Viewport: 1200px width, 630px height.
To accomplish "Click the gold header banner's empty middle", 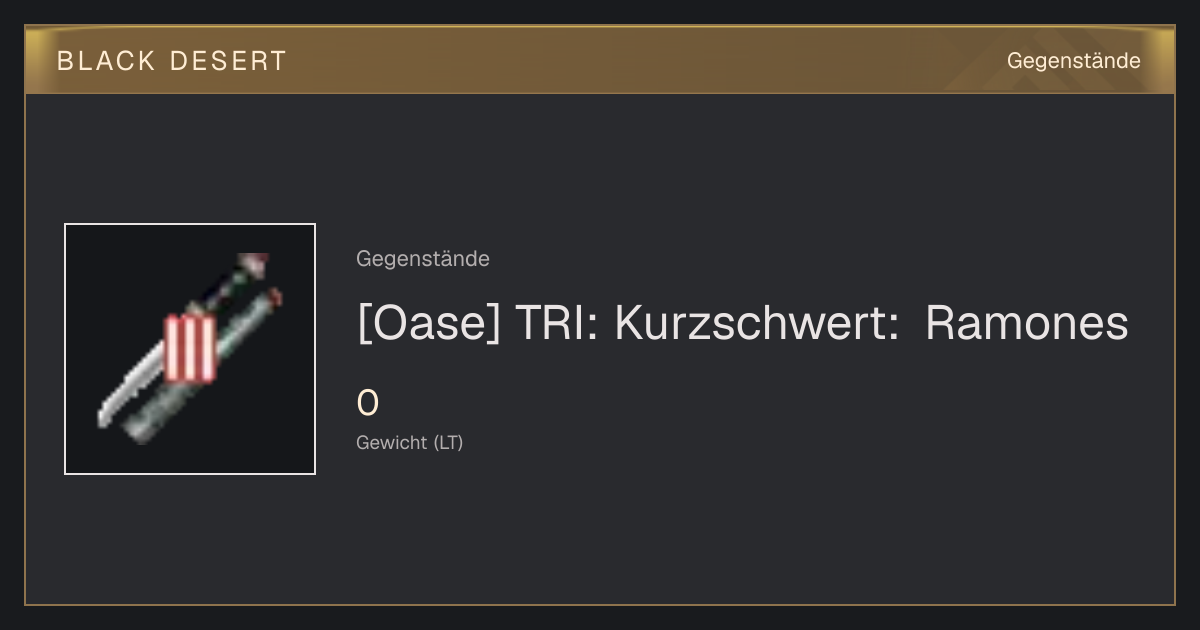I will pyautogui.click(x=640, y=61).
